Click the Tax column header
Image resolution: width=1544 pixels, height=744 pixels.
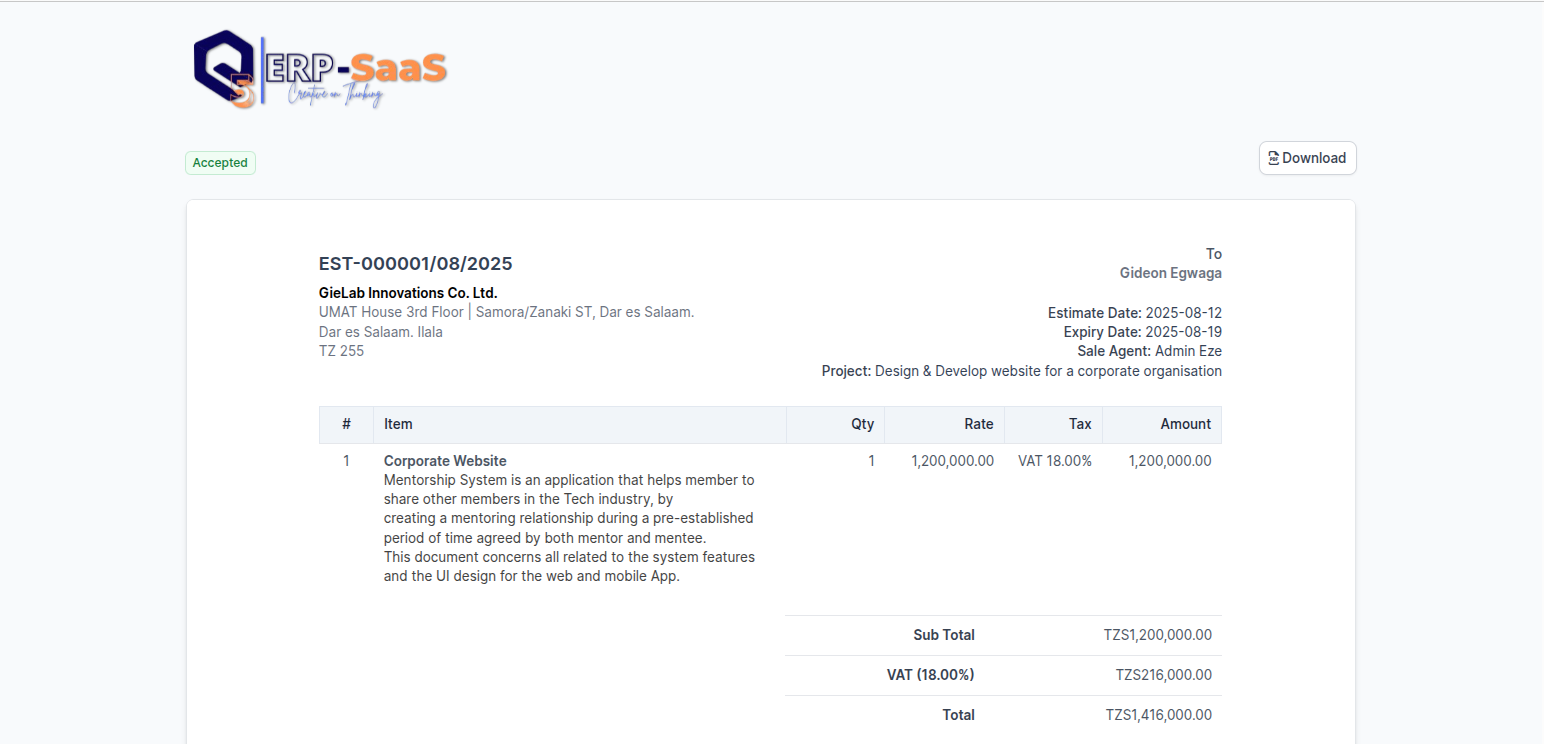1080,424
